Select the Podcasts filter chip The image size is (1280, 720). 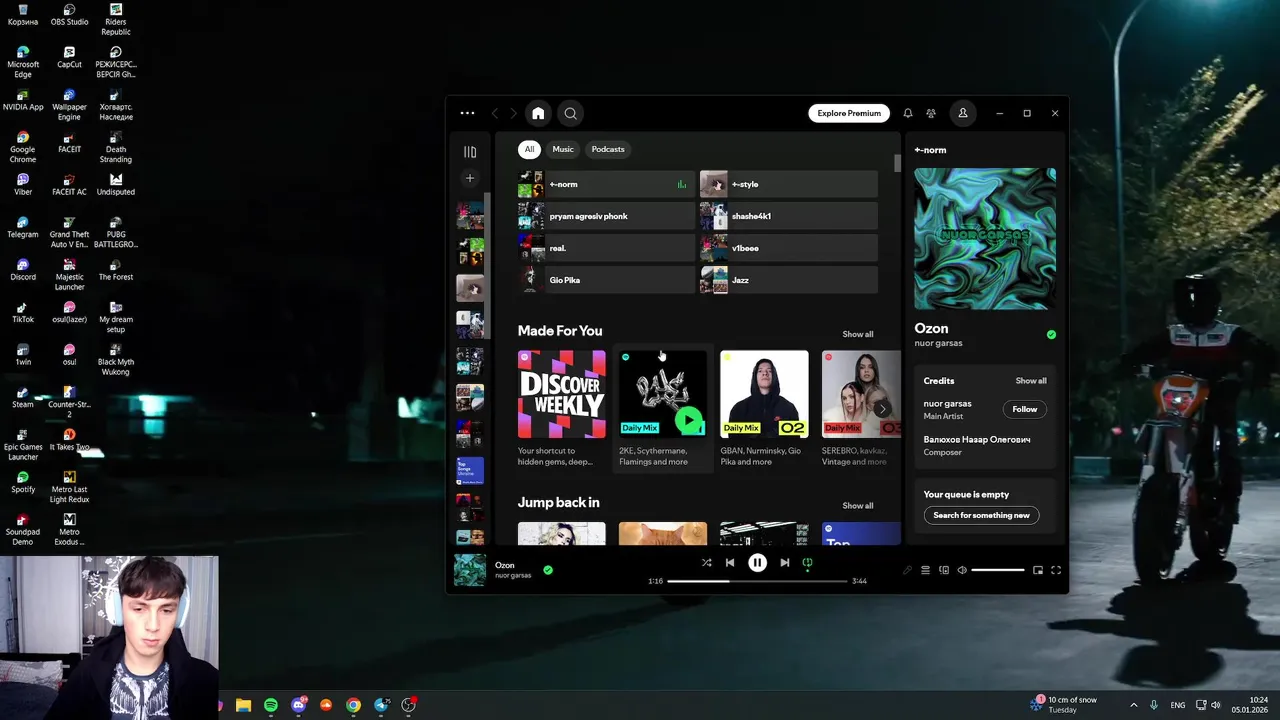click(608, 149)
